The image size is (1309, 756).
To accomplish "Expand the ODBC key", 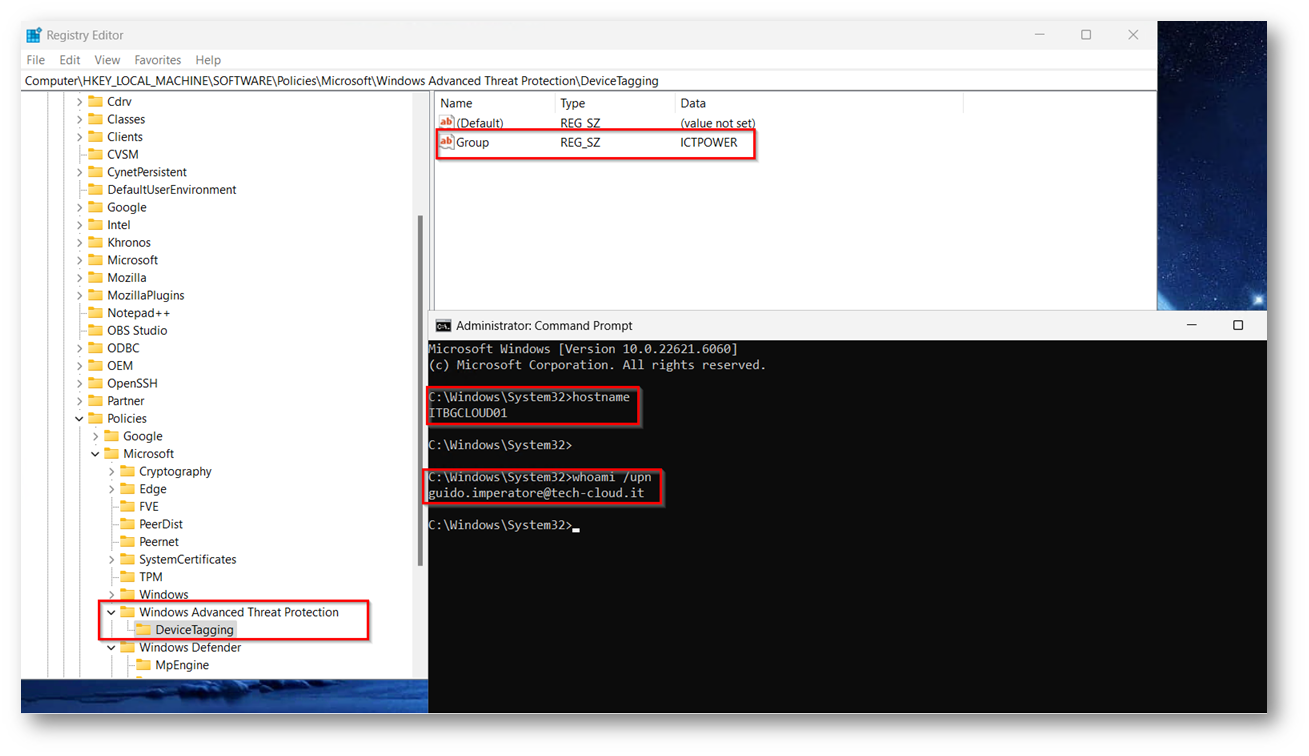I will point(79,348).
